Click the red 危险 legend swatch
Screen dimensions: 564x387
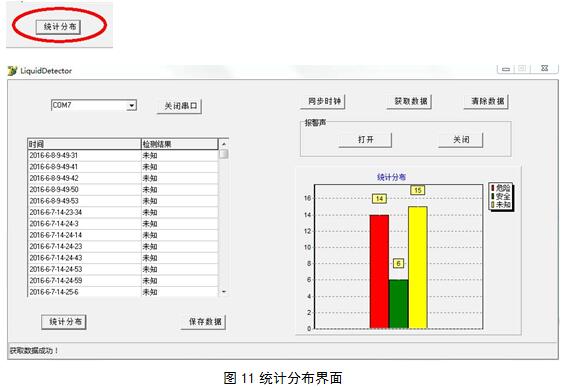[x=493, y=188]
